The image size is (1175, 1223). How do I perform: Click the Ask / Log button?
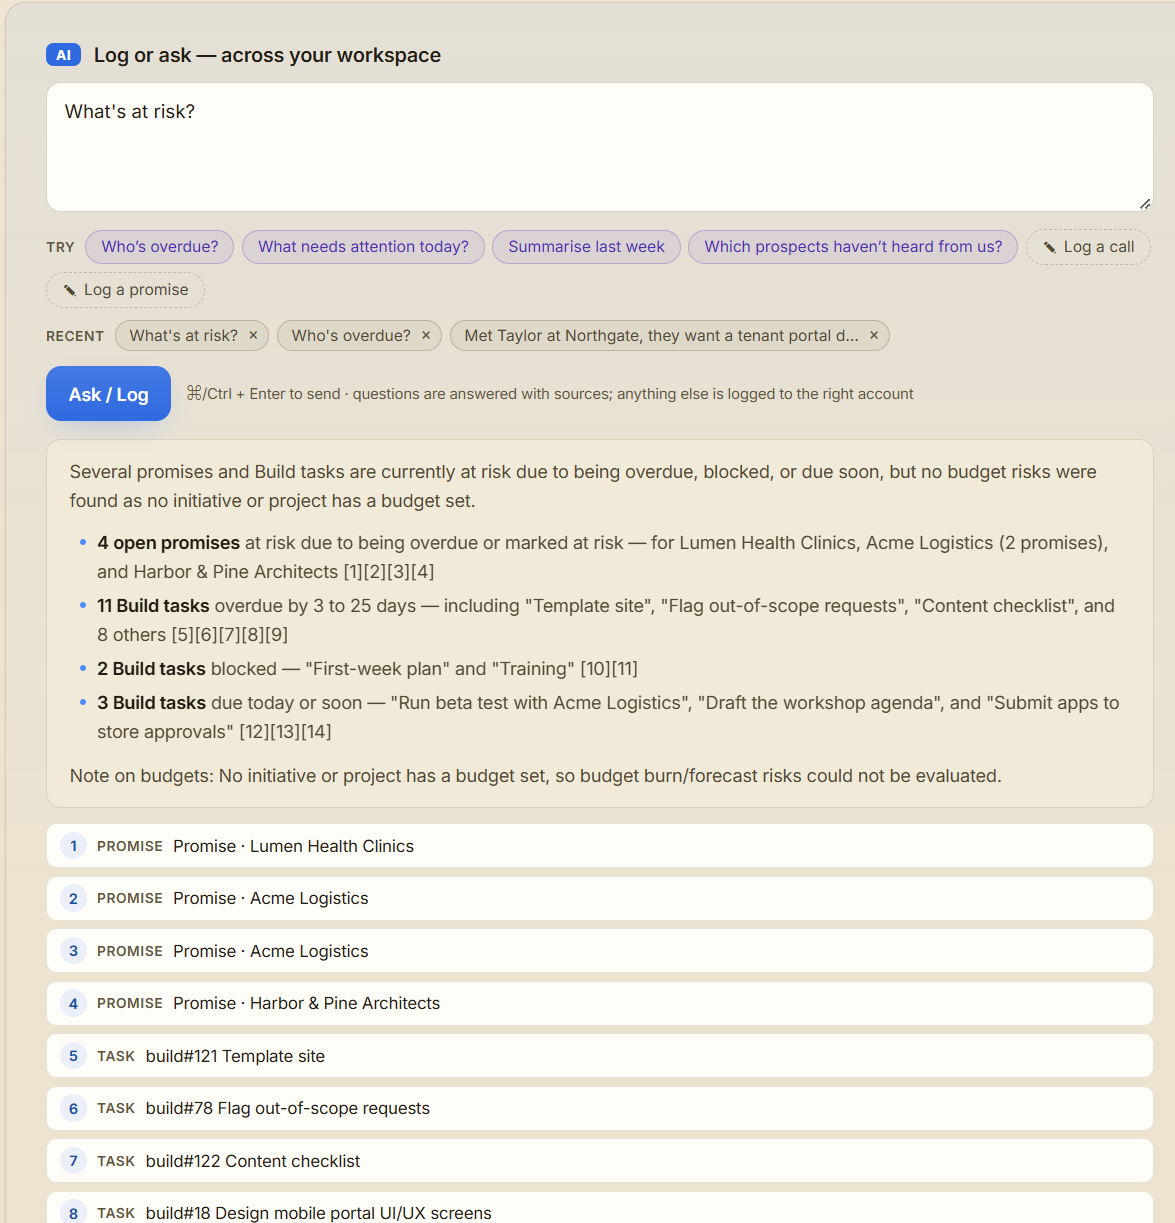point(108,394)
